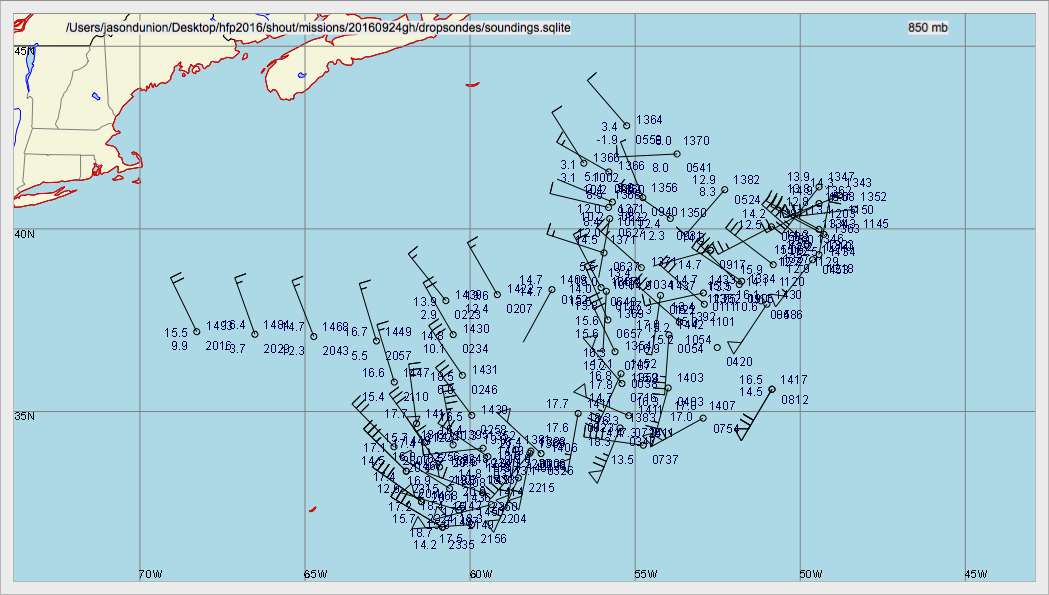Screen dimensions: 1049x595
Task: Click the '9.9' dewpoint value
Action: [x=179, y=346]
